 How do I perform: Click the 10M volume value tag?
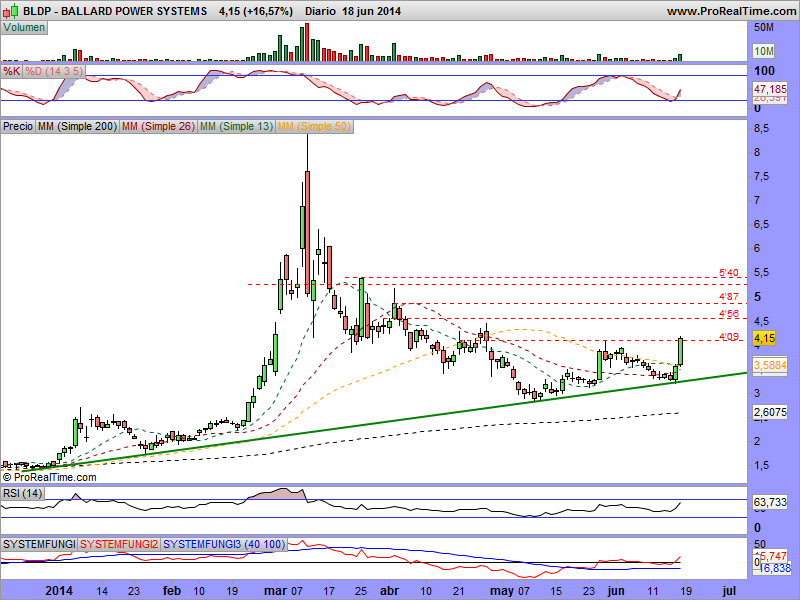pyautogui.click(x=764, y=51)
